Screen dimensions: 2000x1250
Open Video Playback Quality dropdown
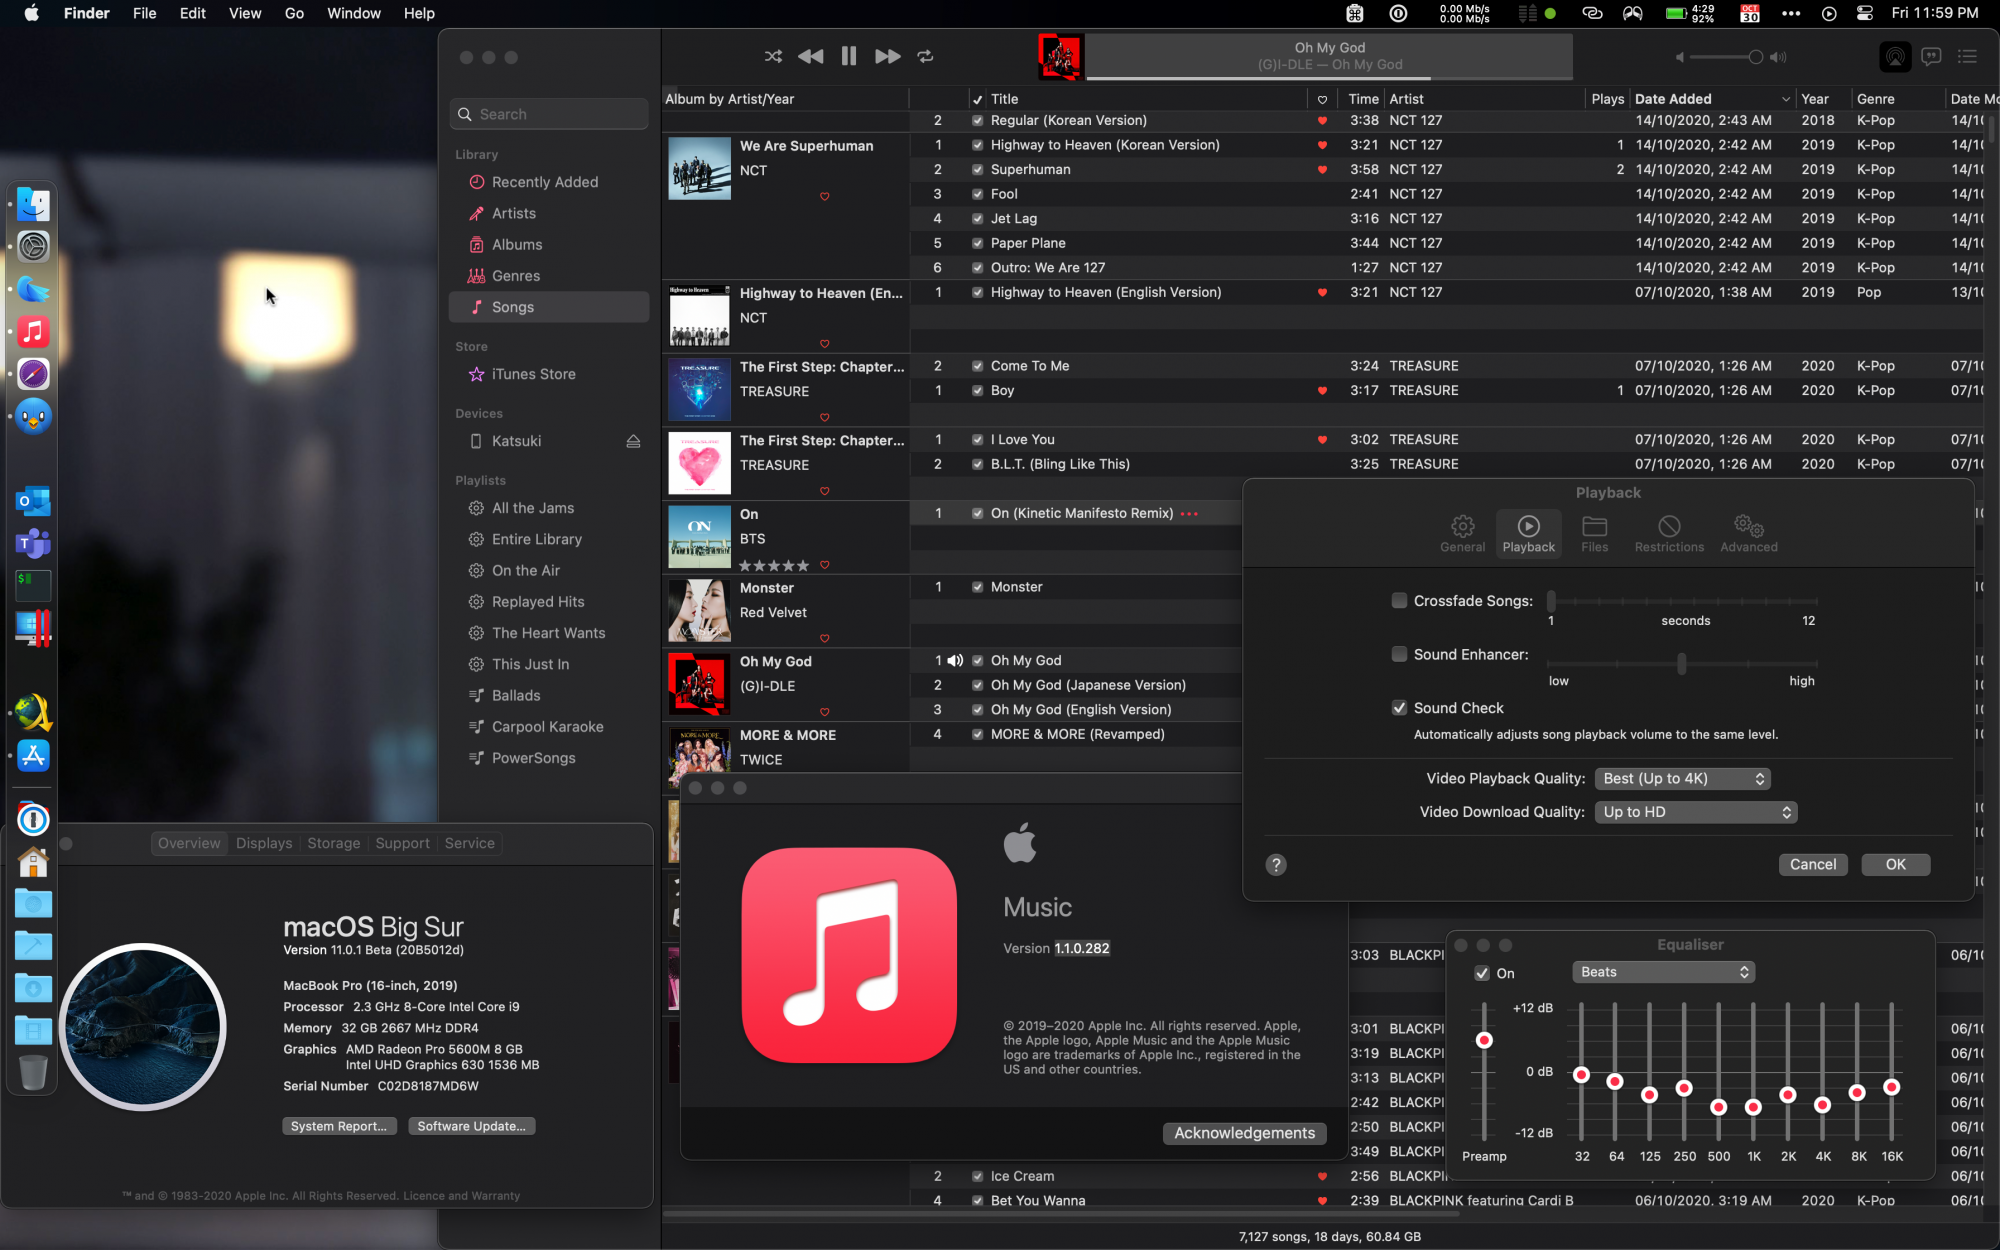pyautogui.click(x=1683, y=779)
